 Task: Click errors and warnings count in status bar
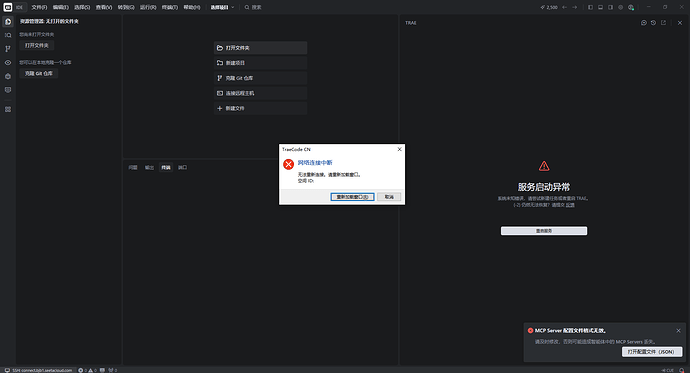point(87,370)
